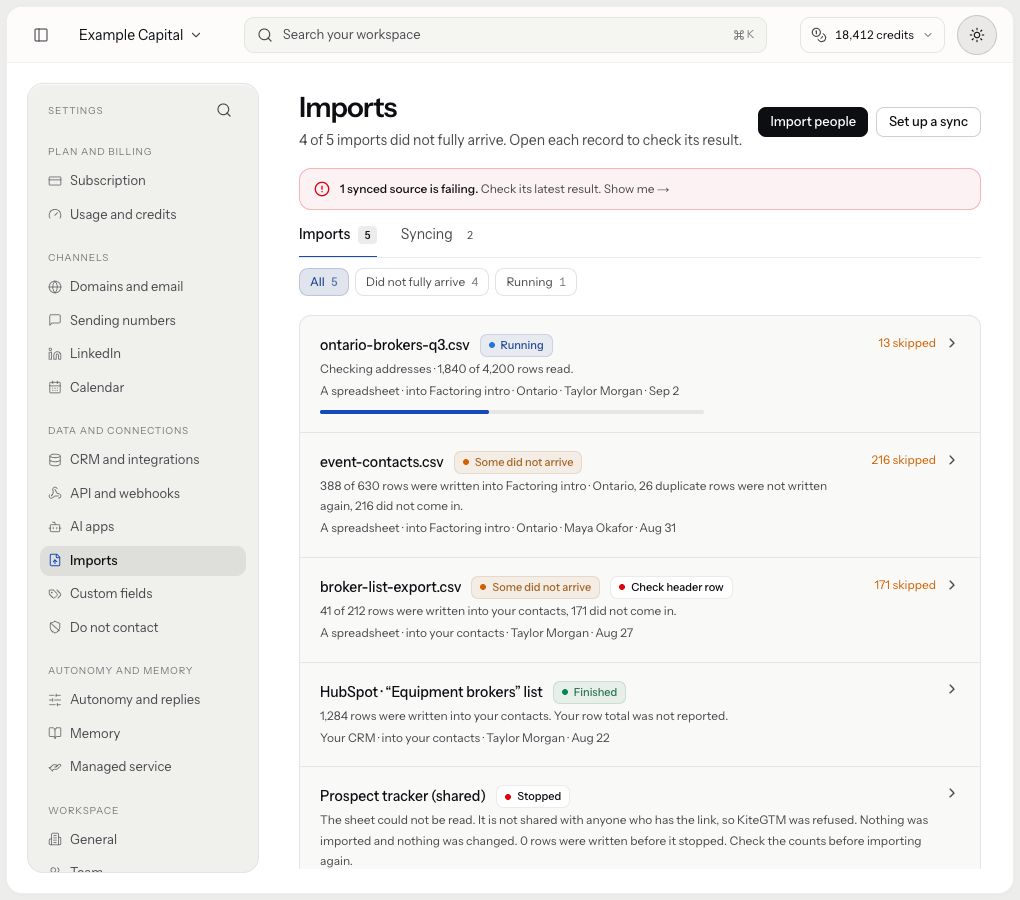Click the Sending numbers chat icon
1020x900 pixels.
[55, 320]
